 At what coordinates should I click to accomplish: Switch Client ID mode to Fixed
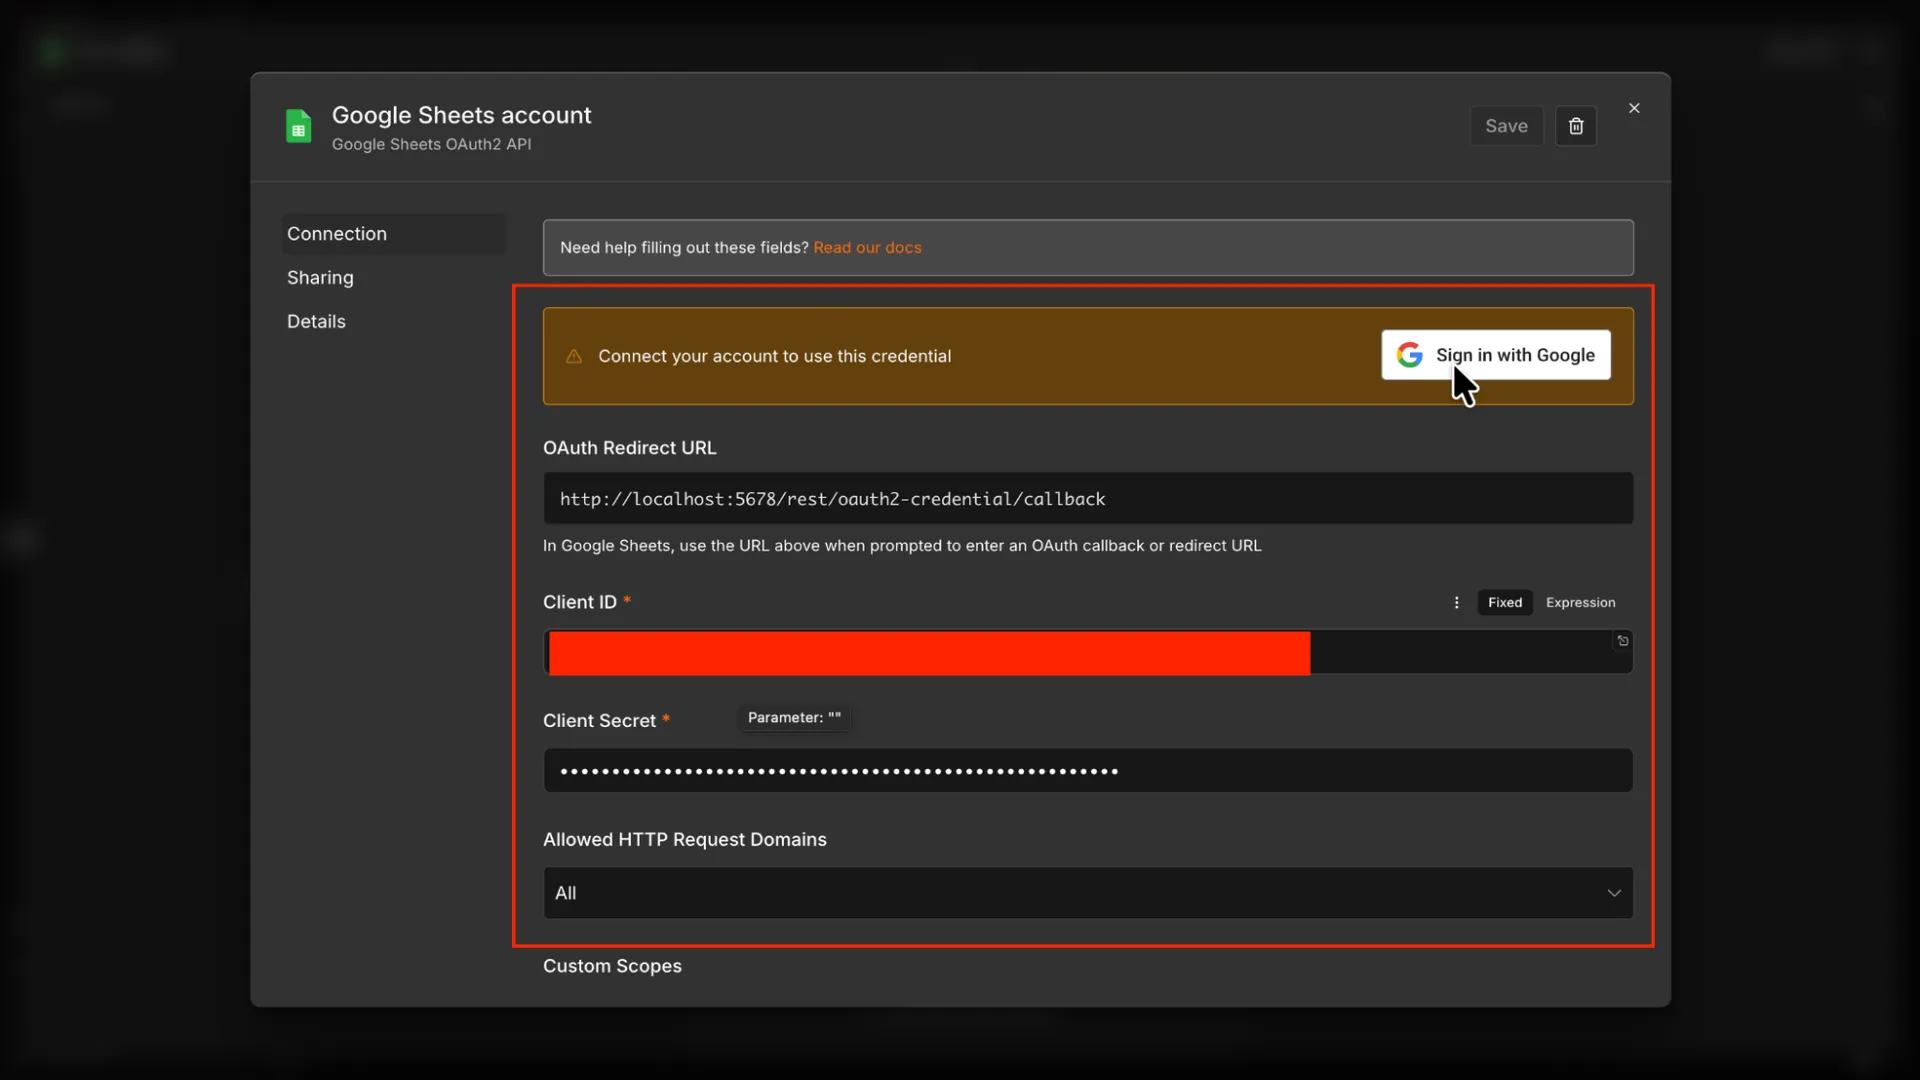click(1504, 602)
